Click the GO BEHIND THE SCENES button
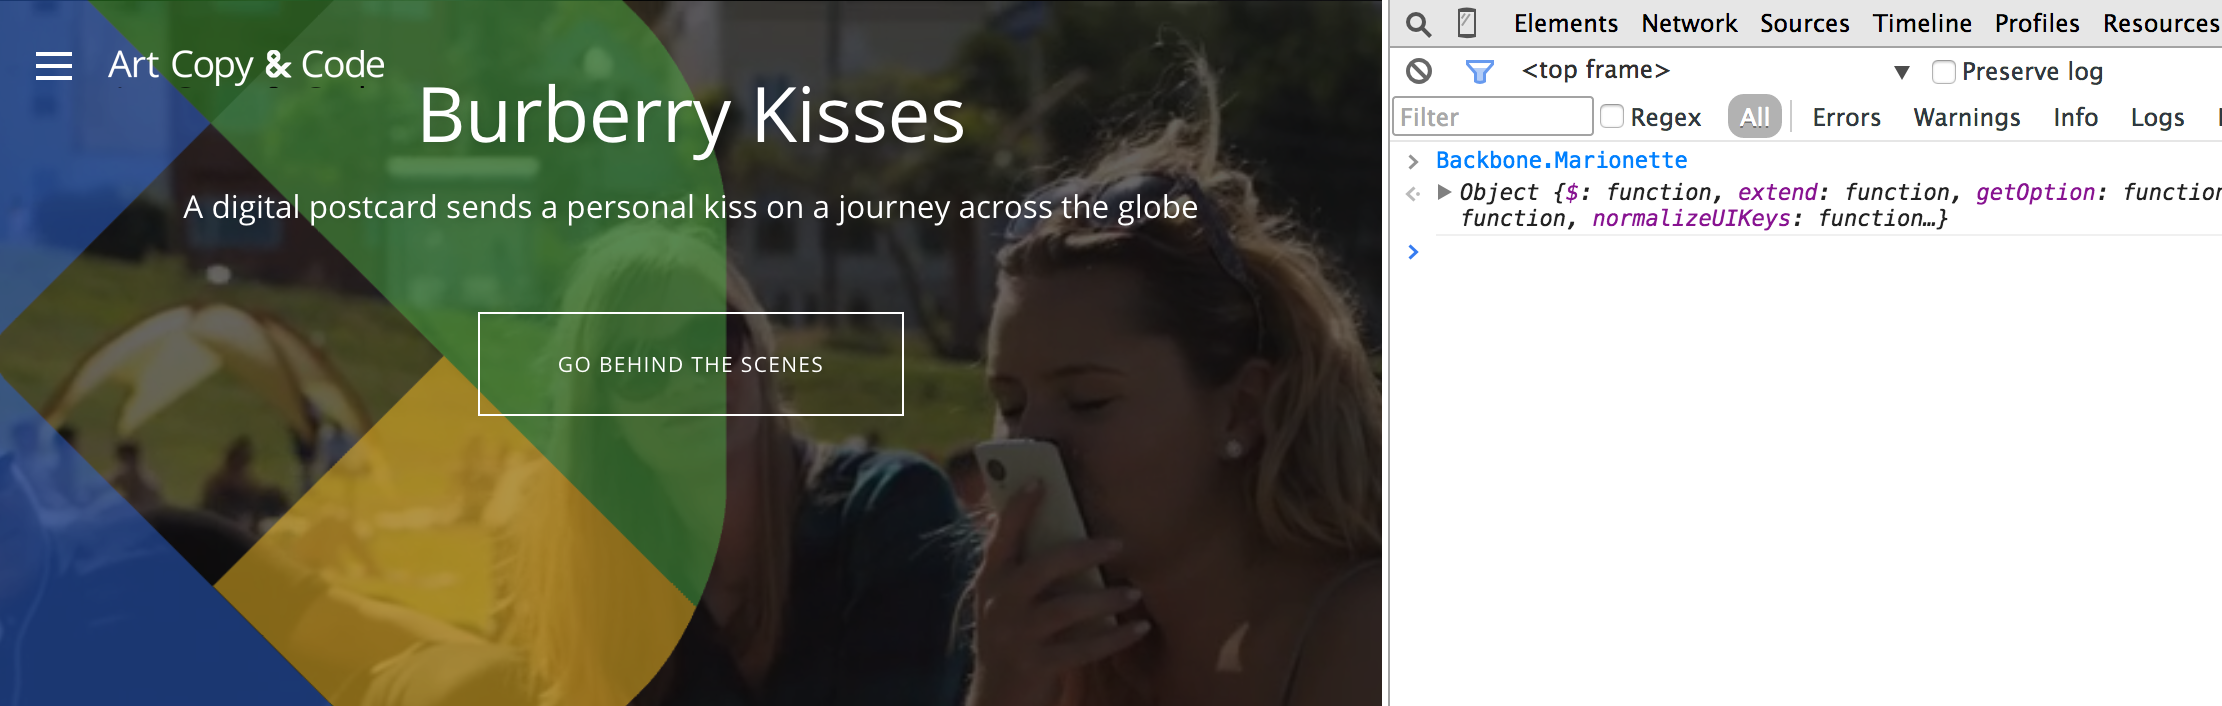Image resolution: width=2222 pixels, height=706 pixels. [691, 364]
